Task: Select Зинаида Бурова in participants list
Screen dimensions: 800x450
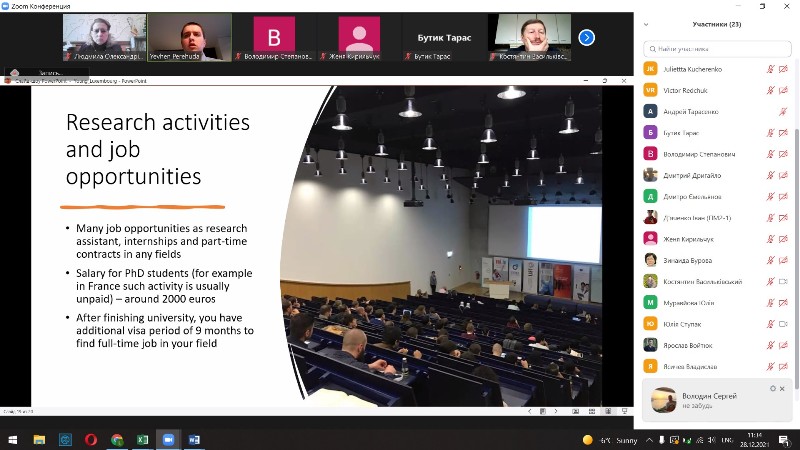Action: coord(715,260)
